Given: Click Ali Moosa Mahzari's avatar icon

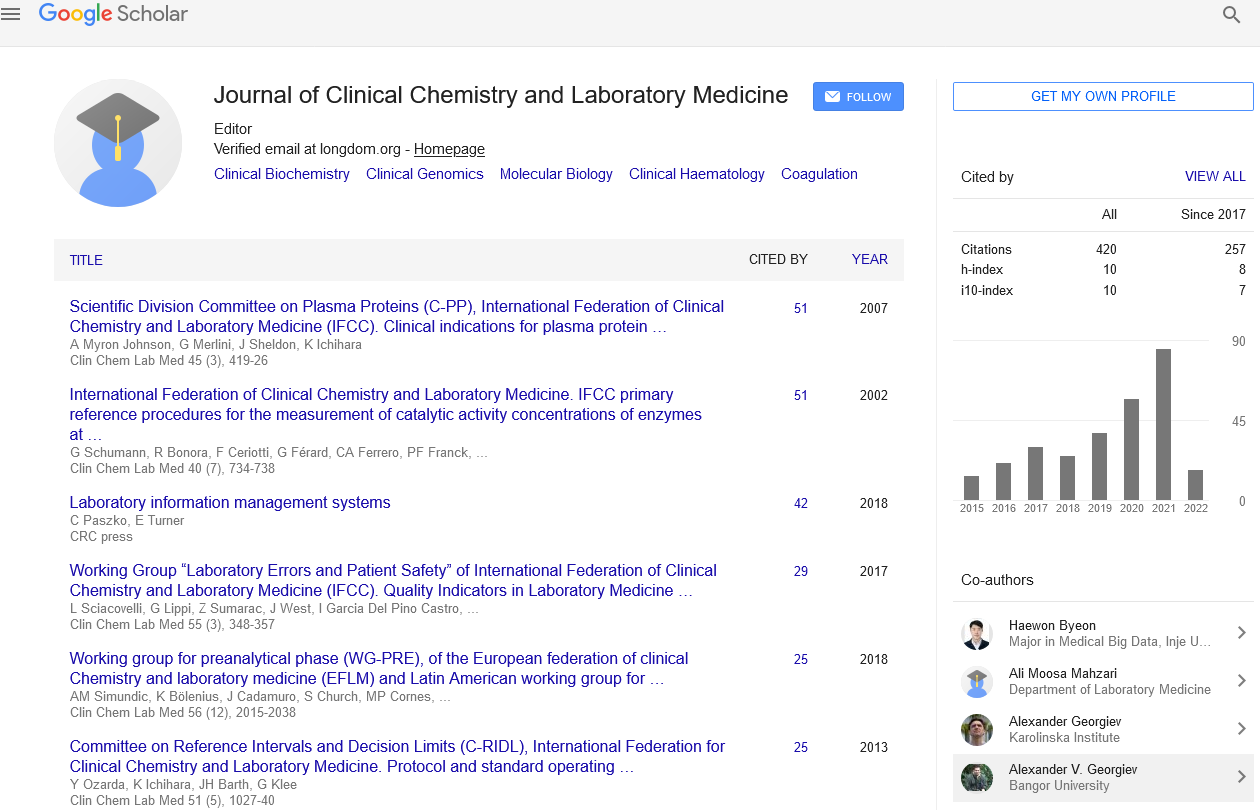Looking at the screenshot, I should [976, 682].
